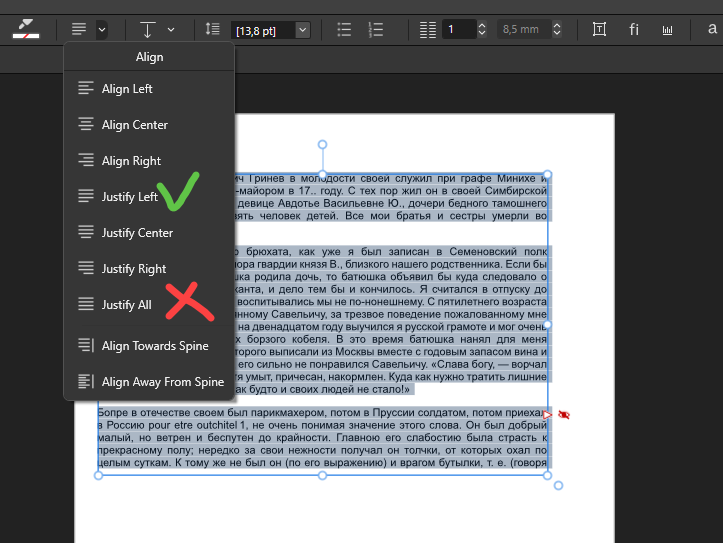Screen dimensions: 723x543
Task: Adjust the gutter width stepper arrows
Action: point(557,30)
